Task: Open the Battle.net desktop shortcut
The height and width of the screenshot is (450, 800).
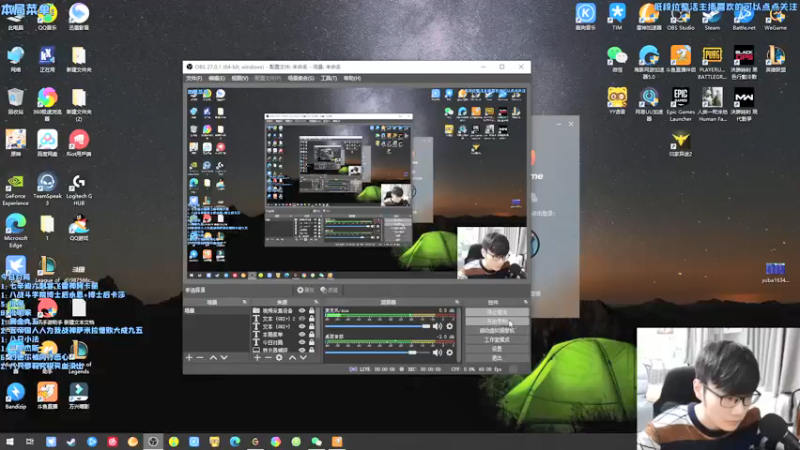Action: pyautogui.click(x=744, y=16)
